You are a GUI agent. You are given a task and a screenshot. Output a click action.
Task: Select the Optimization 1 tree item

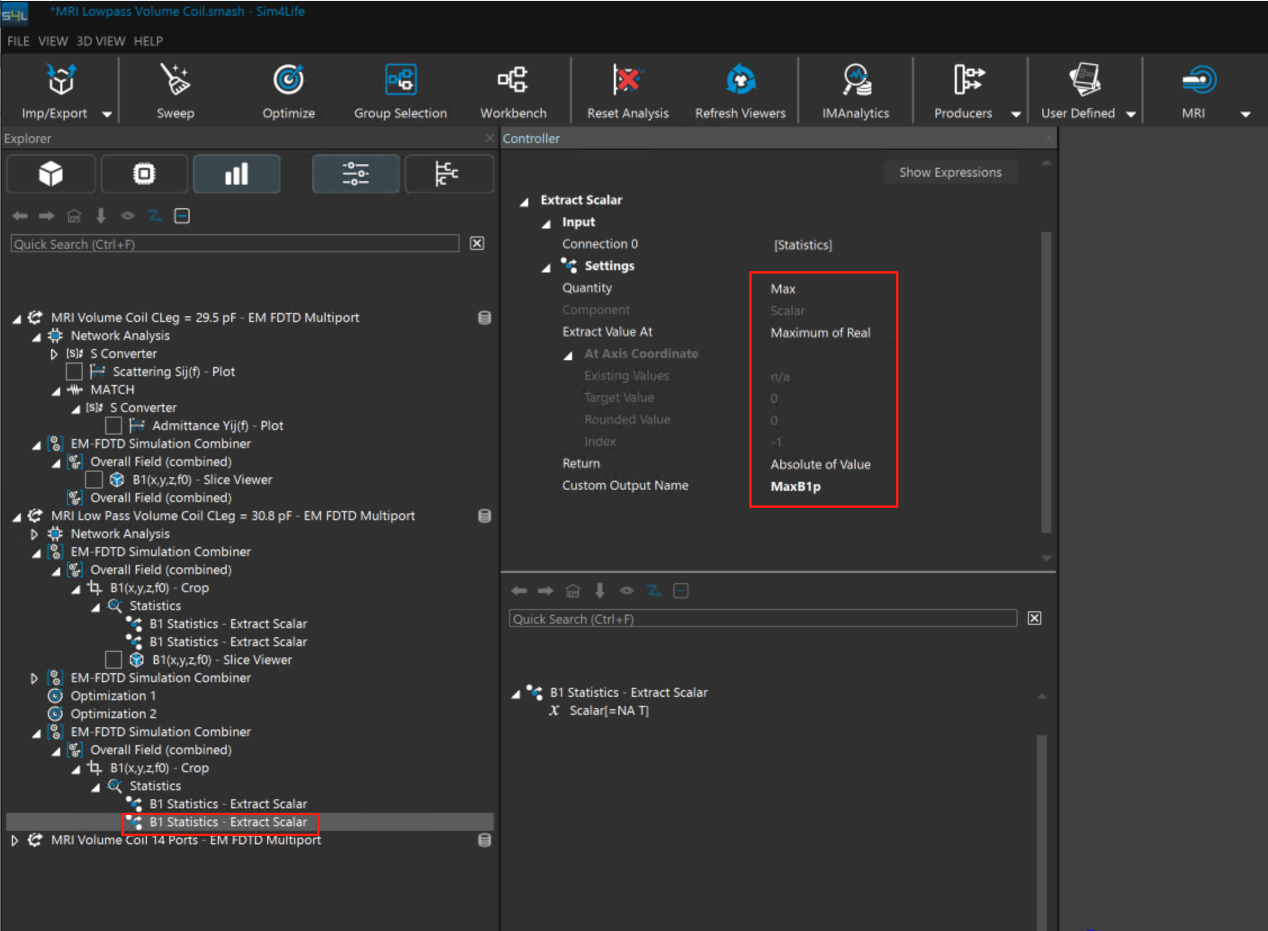click(x=113, y=696)
